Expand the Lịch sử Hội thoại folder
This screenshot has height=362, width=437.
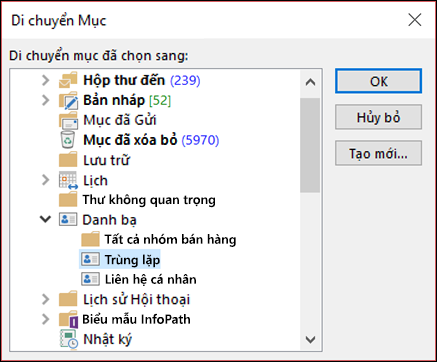pyautogui.click(x=46, y=299)
